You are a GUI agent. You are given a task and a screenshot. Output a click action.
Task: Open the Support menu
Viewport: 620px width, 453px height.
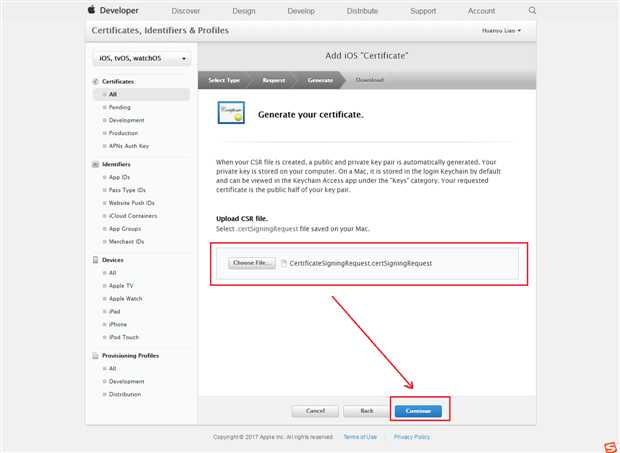pos(423,11)
